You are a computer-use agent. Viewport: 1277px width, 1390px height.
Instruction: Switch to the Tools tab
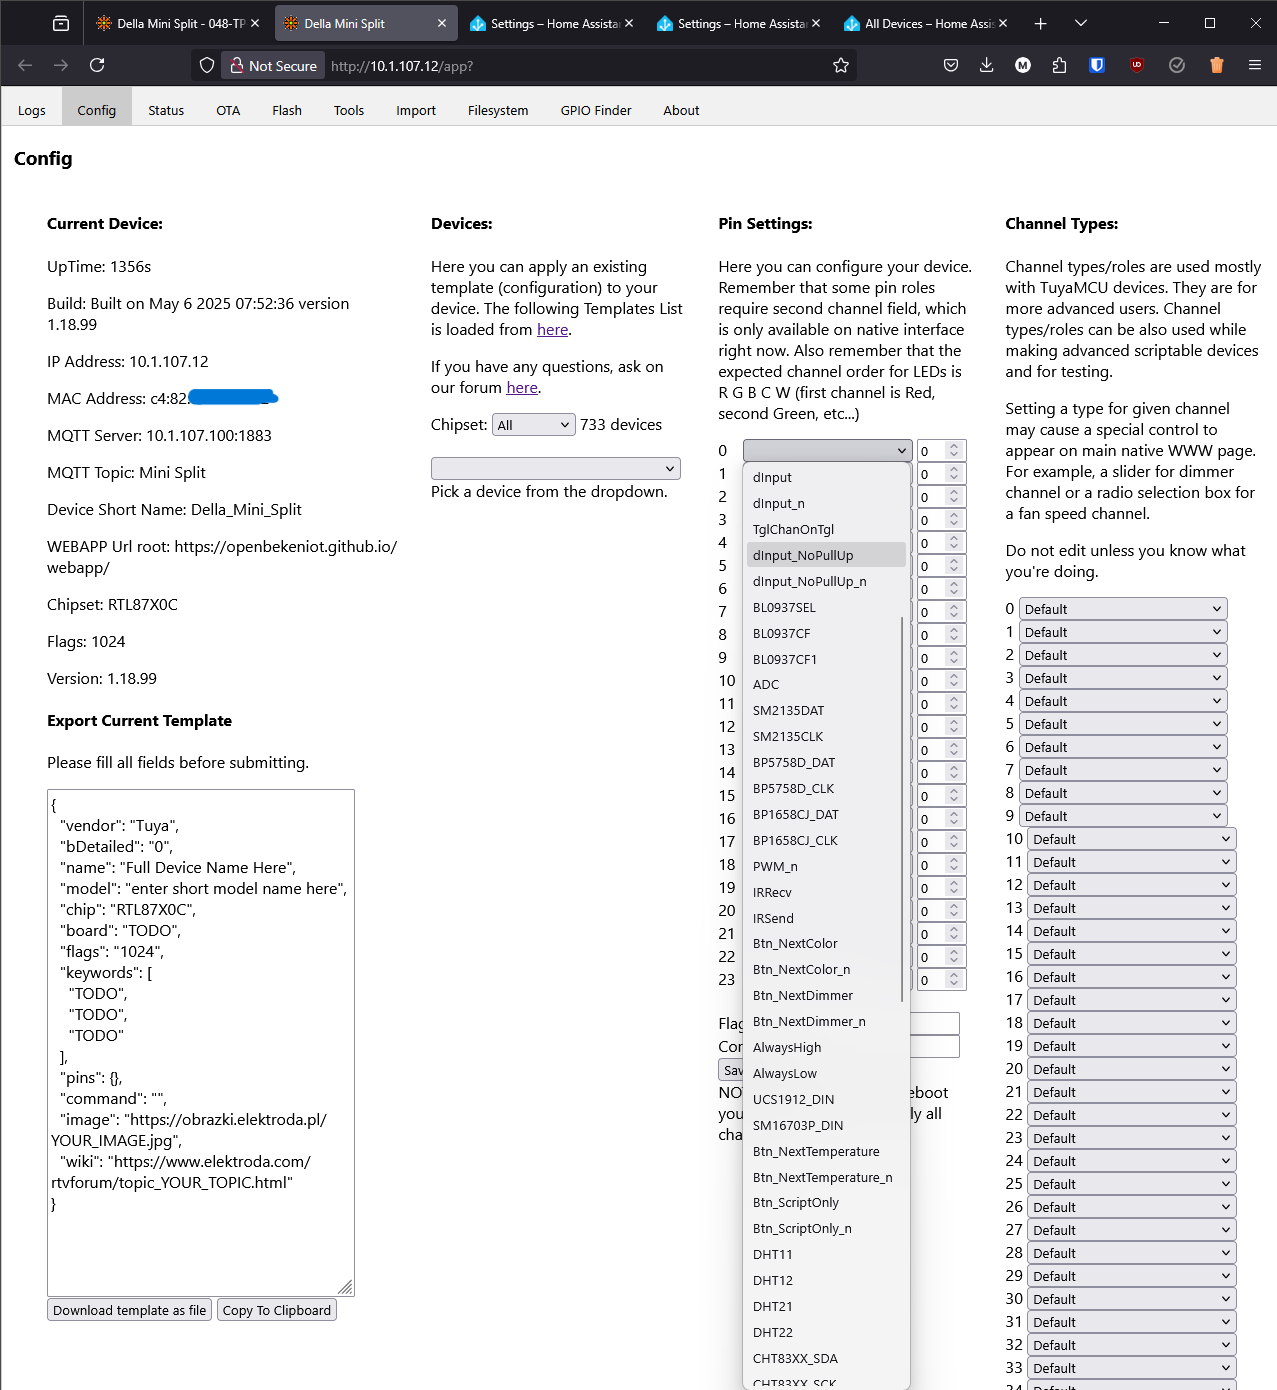[x=349, y=110]
